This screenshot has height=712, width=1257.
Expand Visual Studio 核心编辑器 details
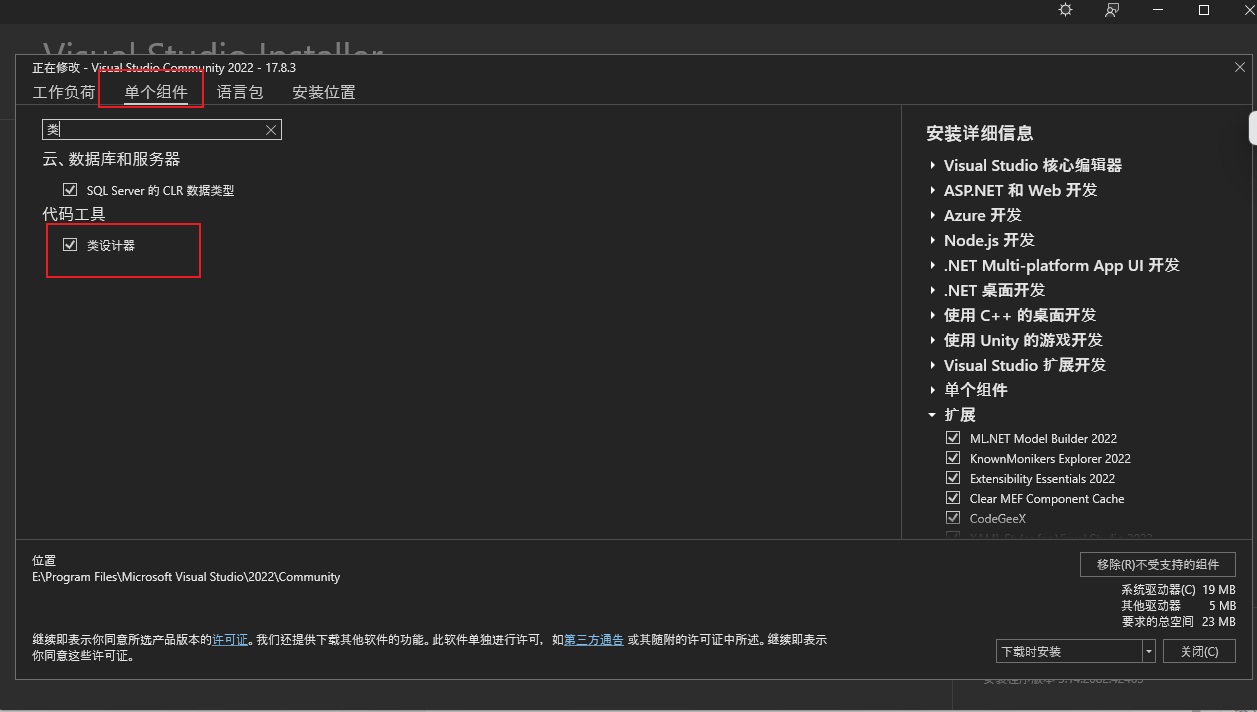932,165
